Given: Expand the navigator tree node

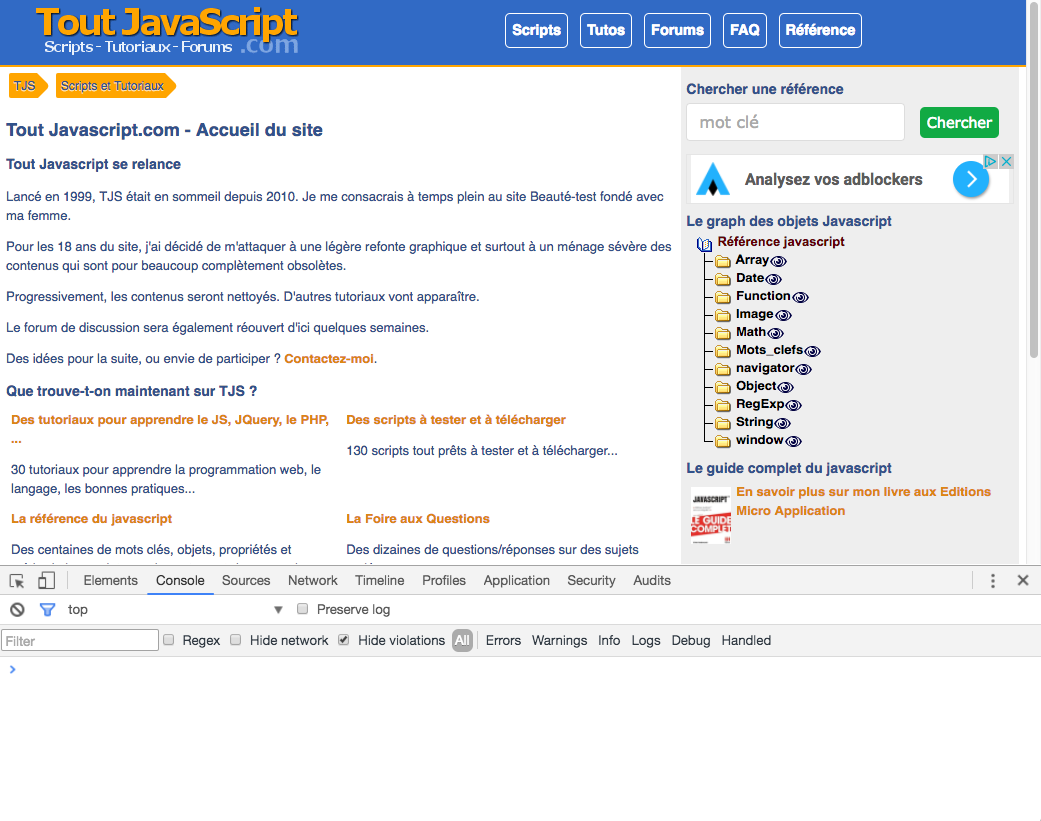Looking at the screenshot, I should tap(765, 368).
